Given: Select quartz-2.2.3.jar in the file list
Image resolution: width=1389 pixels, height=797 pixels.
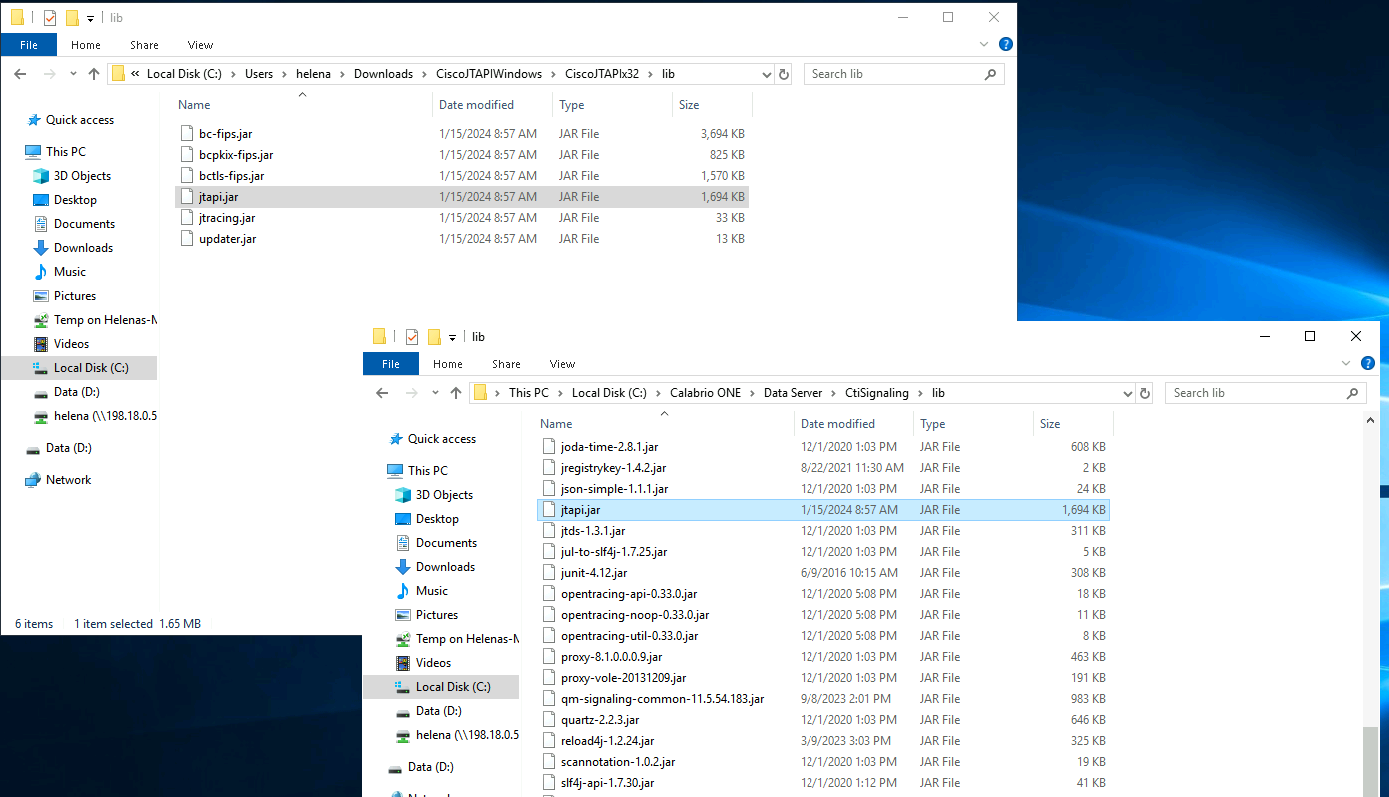Looking at the screenshot, I should click(x=600, y=720).
